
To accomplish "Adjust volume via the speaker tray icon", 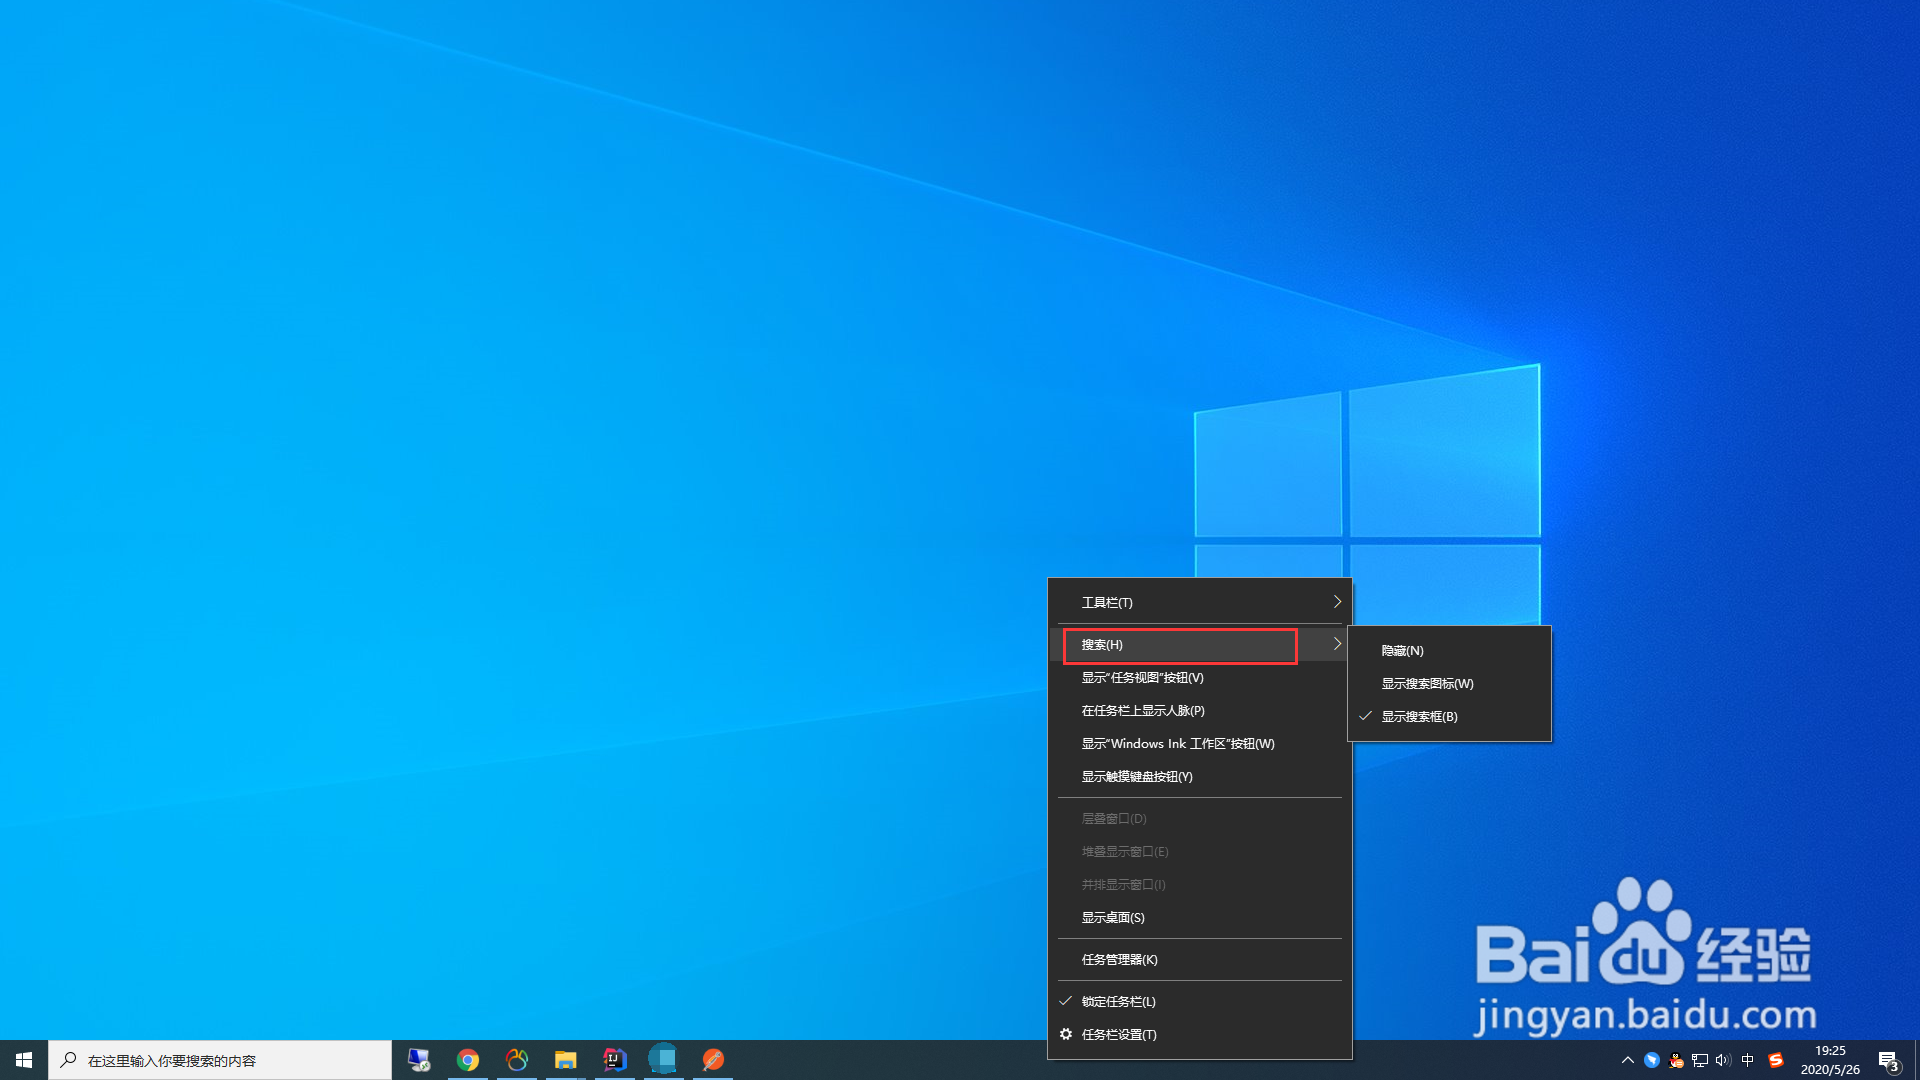I will 1722,1060.
